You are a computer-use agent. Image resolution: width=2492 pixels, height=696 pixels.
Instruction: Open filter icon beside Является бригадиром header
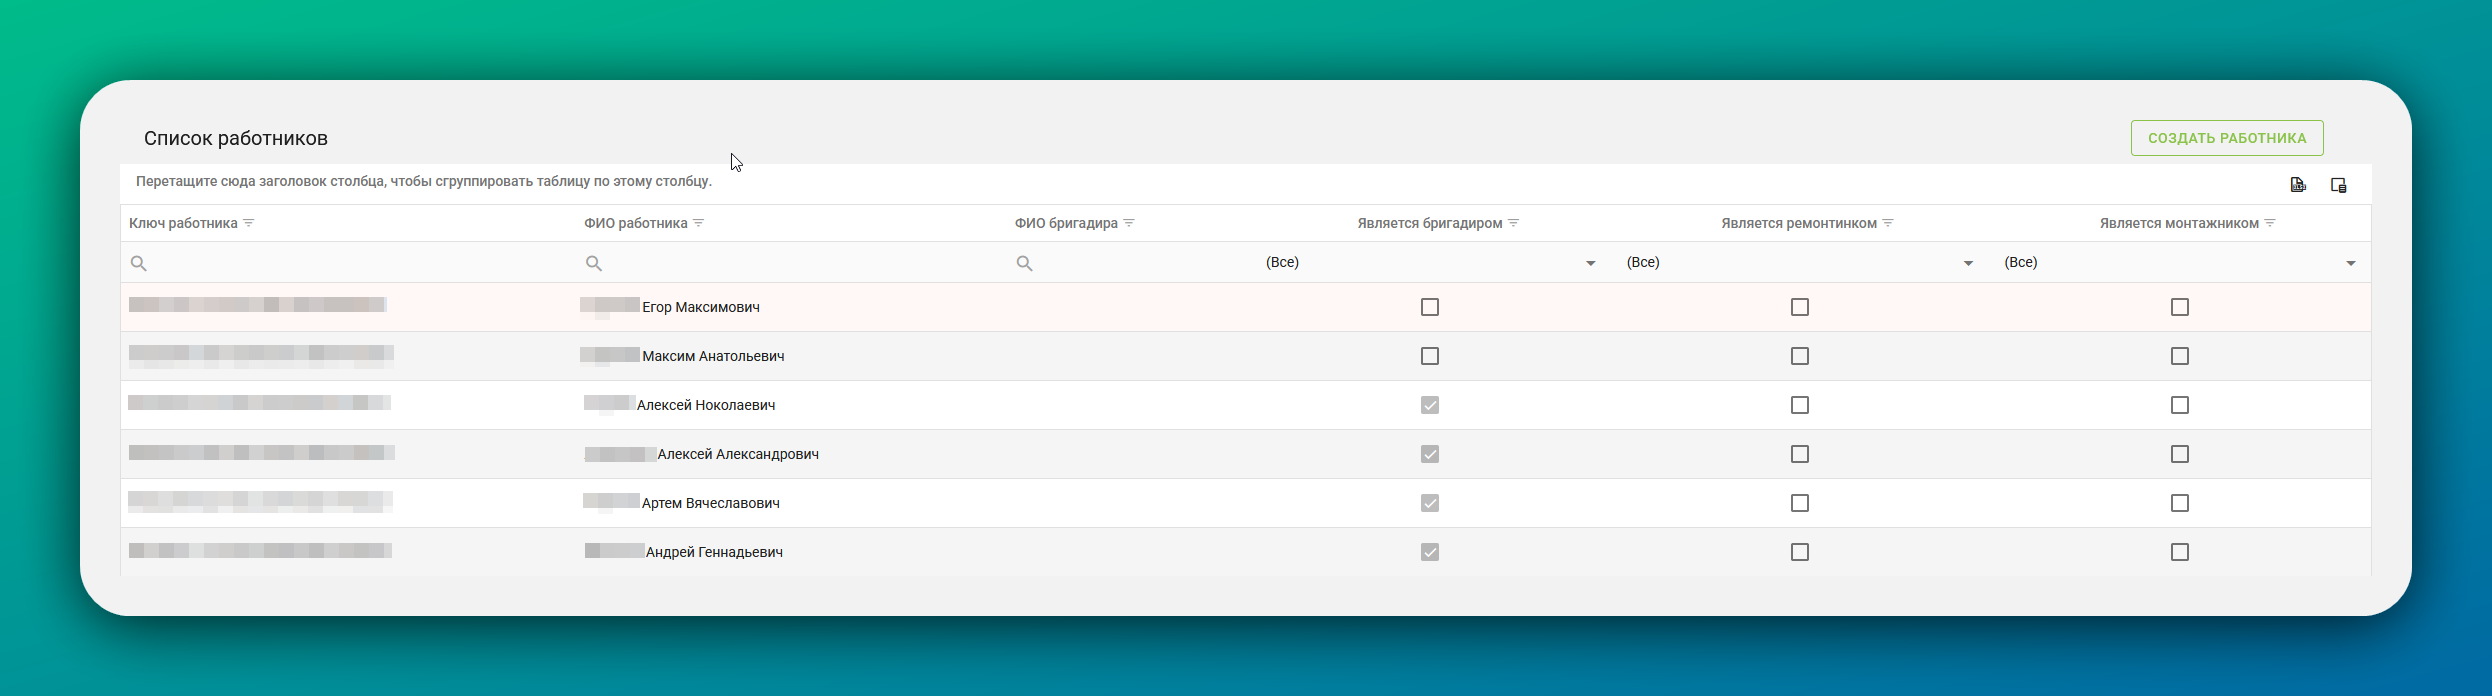click(x=1514, y=223)
